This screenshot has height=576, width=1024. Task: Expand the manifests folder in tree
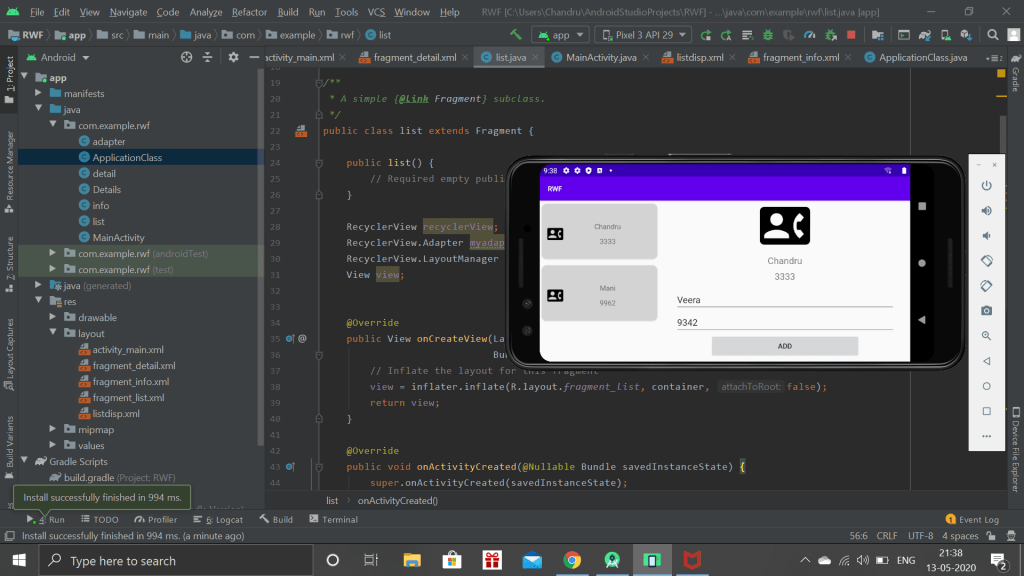point(38,94)
